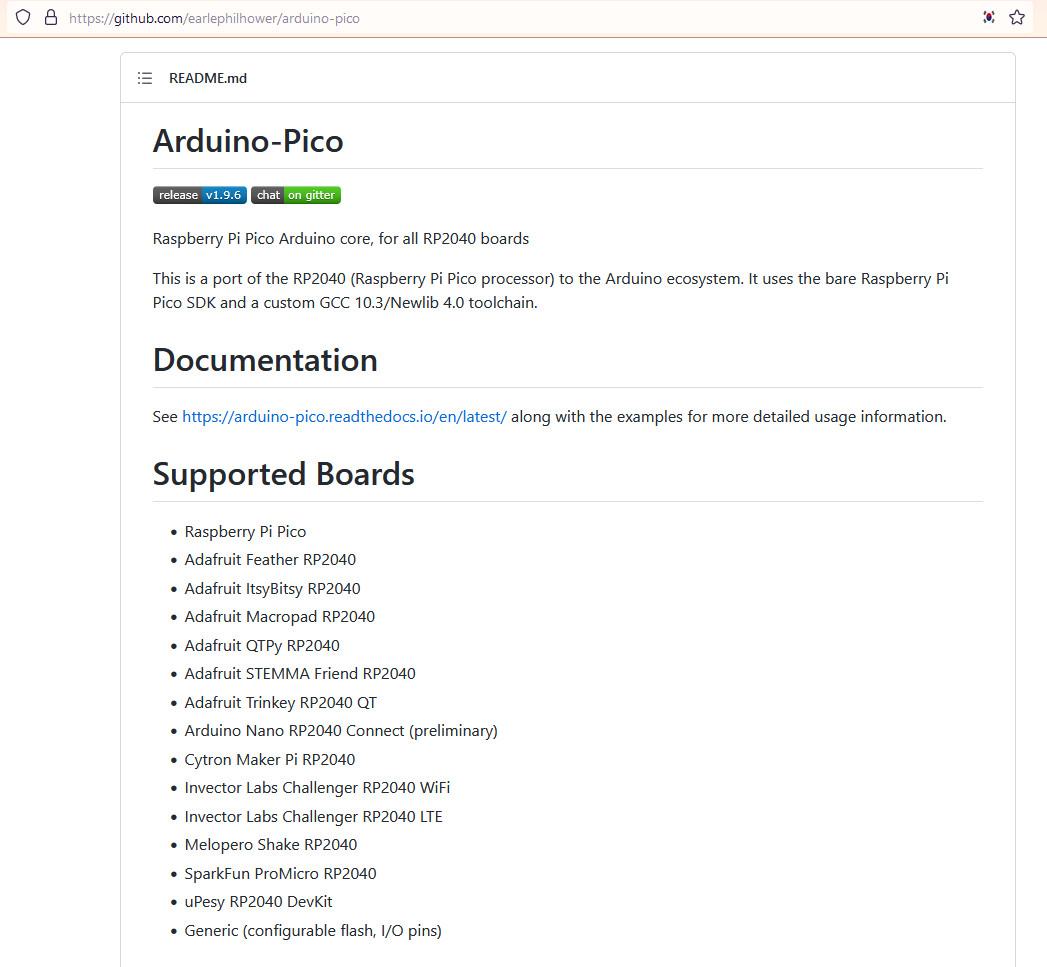Open the arduino-pico.readthedocs.io documentation link
Screen dimensions: 1047x967
click(345, 417)
